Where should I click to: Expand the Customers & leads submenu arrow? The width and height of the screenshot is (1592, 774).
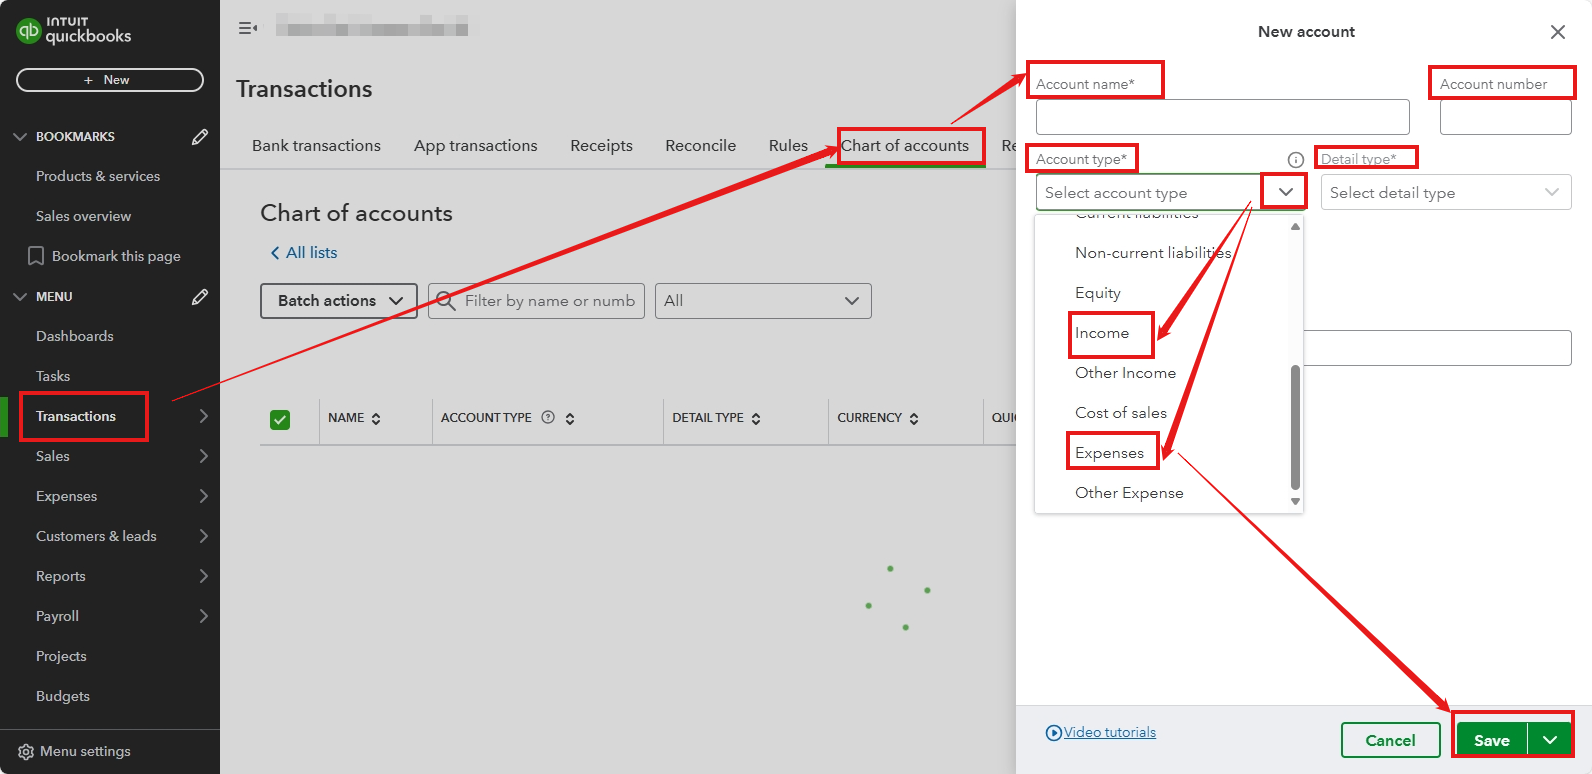coord(203,536)
